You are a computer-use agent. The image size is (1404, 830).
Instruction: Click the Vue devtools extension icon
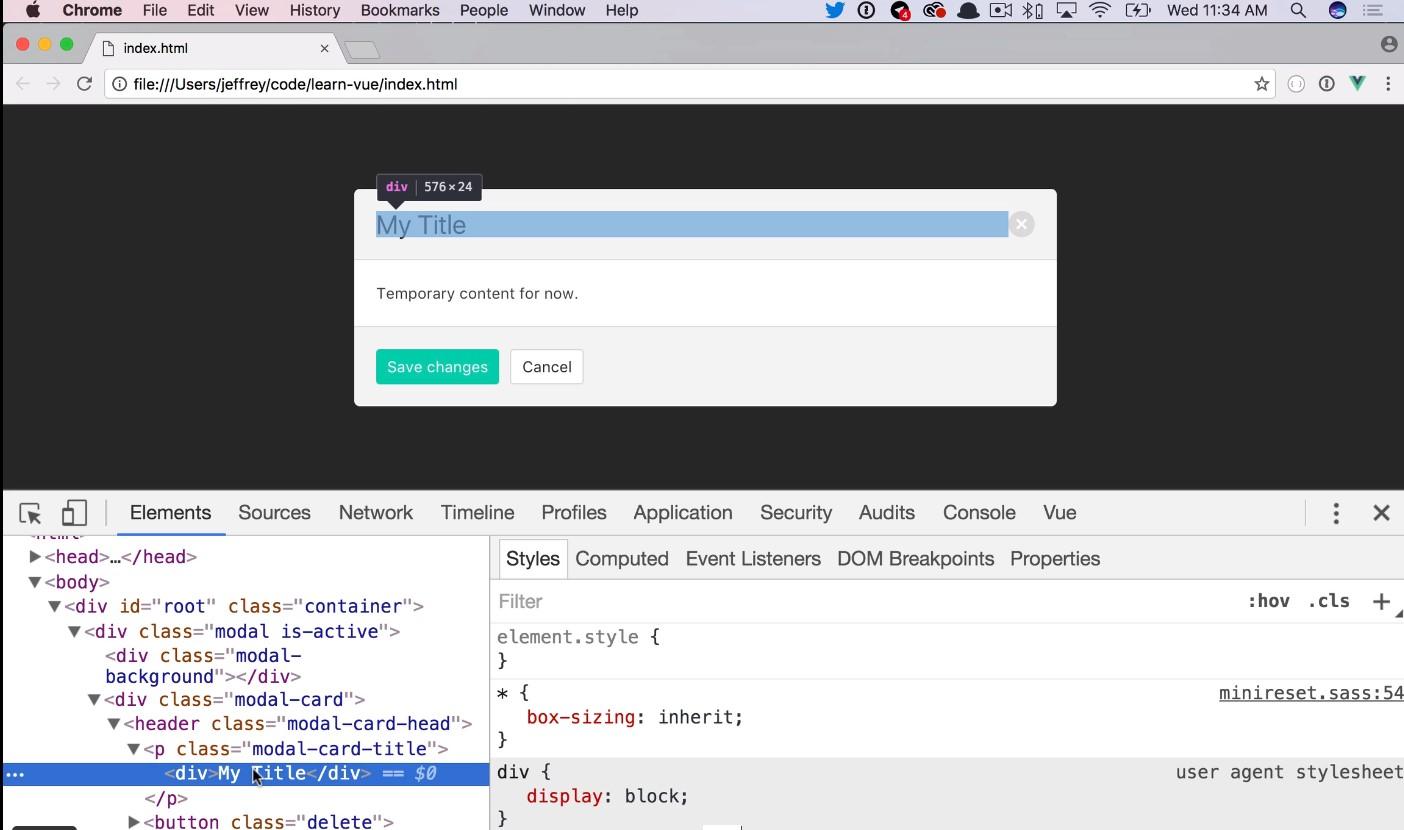click(x=1357, y=84)
